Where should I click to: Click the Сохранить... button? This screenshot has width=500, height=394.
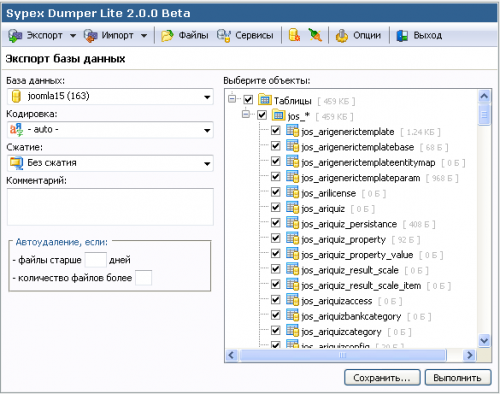click(382, 378)
